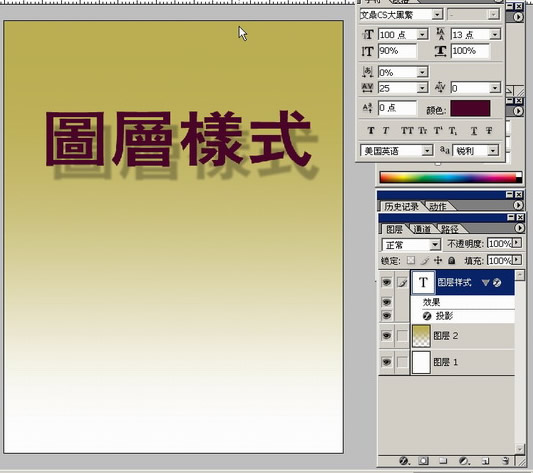Select the 图层 tab

pos(394,229)
